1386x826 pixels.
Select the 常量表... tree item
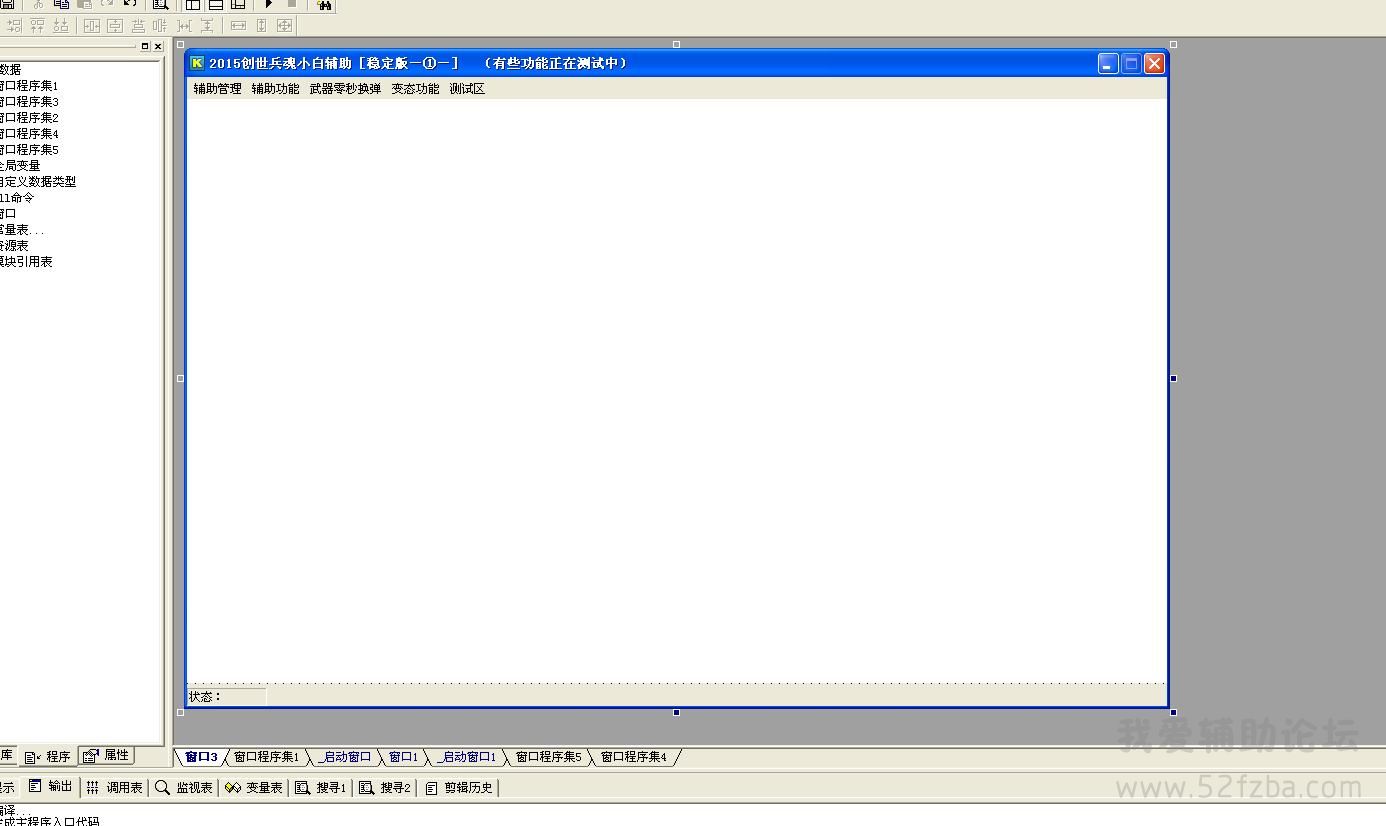click(x=22, y=230)
